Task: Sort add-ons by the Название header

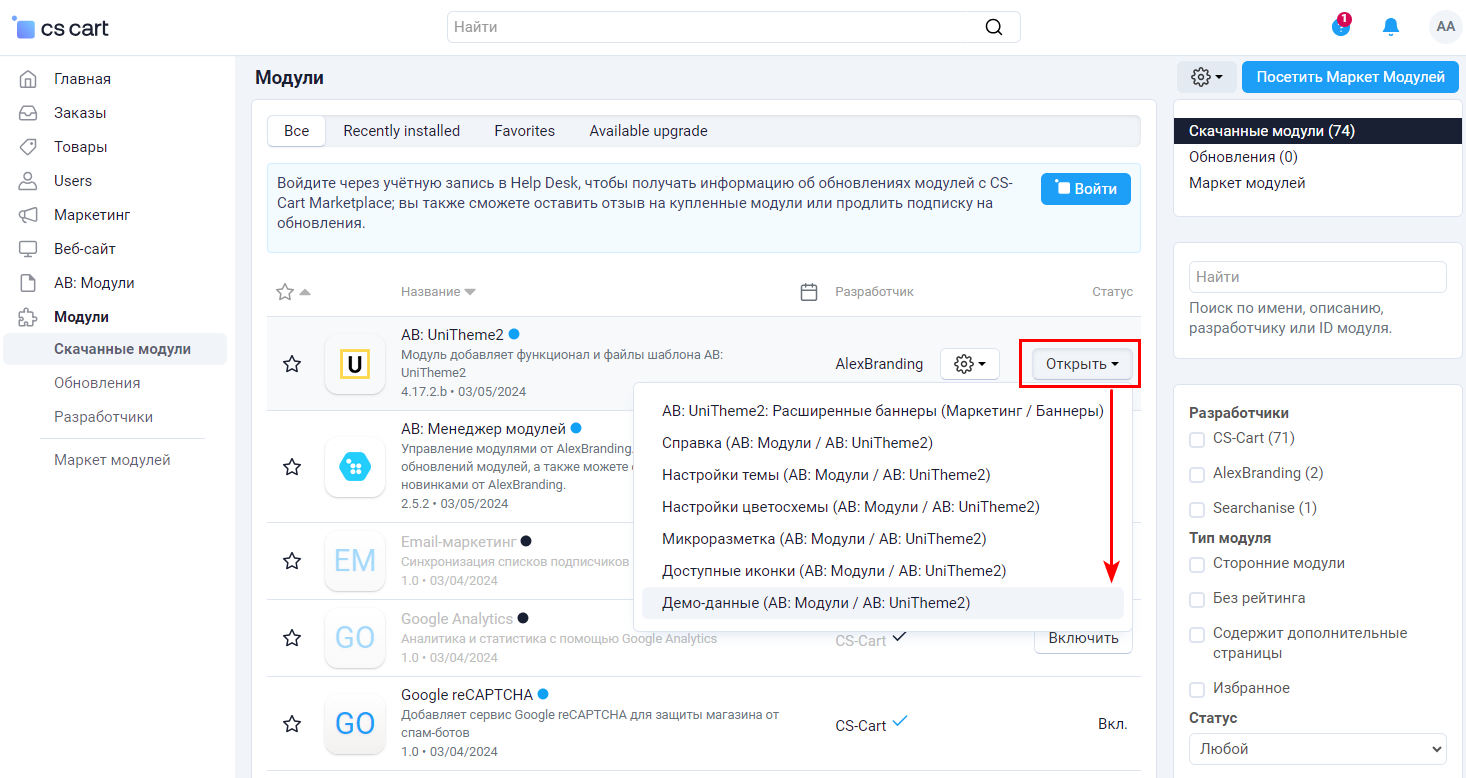Action: click(438, 292)
